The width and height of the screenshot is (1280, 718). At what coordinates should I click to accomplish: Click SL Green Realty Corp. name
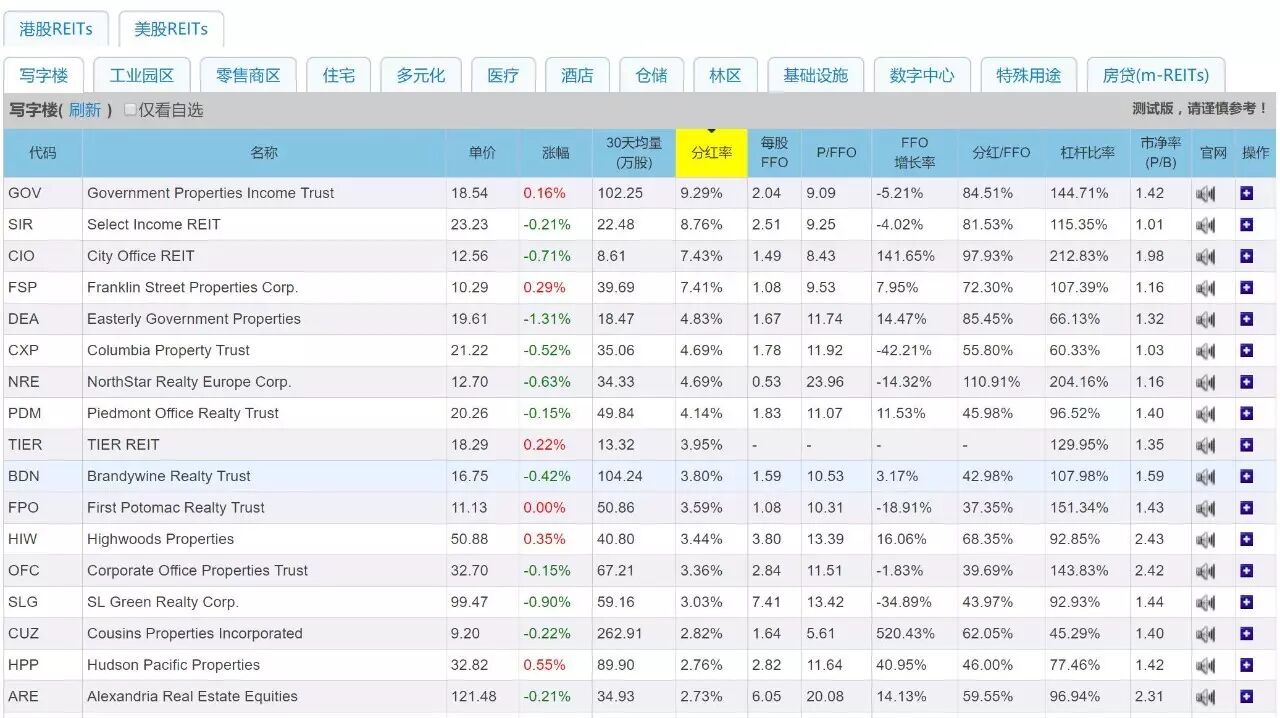(163, 602)
